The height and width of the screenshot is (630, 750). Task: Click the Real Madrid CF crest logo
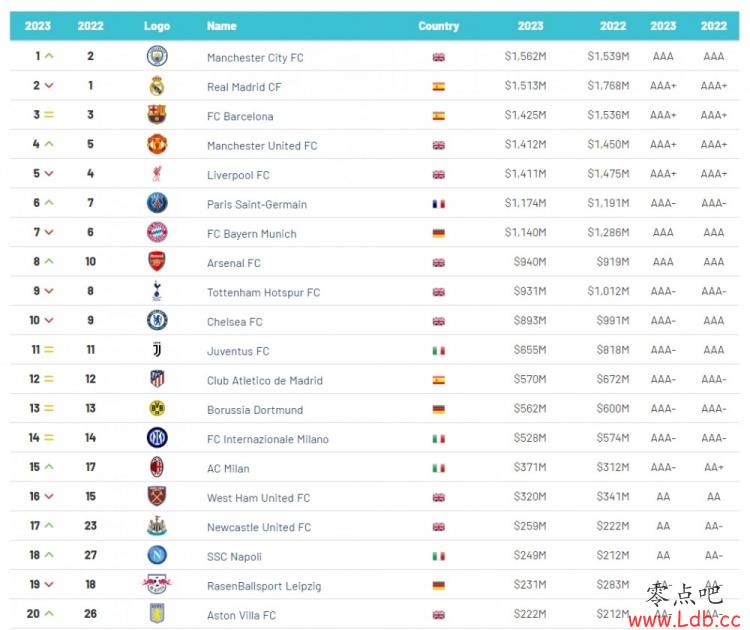click(x=157, y=86)
